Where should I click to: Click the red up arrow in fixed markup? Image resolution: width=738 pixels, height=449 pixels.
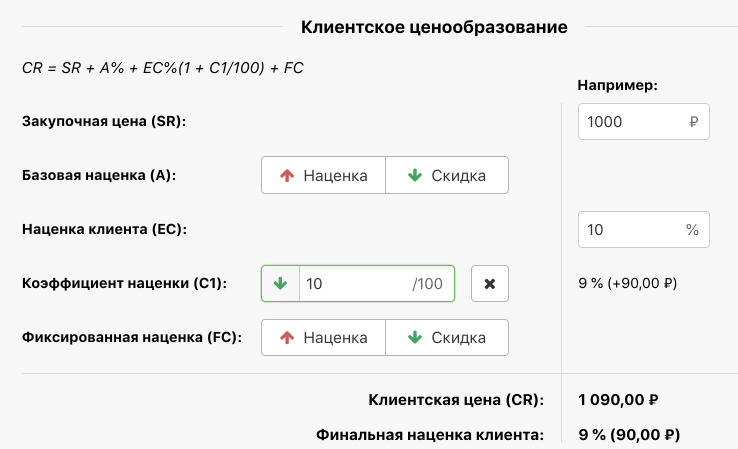click(287, 338)
